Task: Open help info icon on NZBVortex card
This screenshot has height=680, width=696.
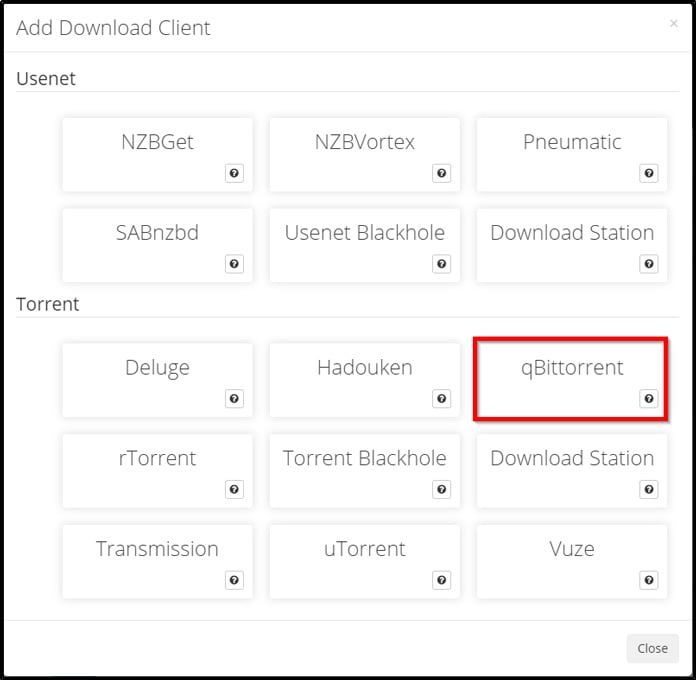Action: [441, 173]
